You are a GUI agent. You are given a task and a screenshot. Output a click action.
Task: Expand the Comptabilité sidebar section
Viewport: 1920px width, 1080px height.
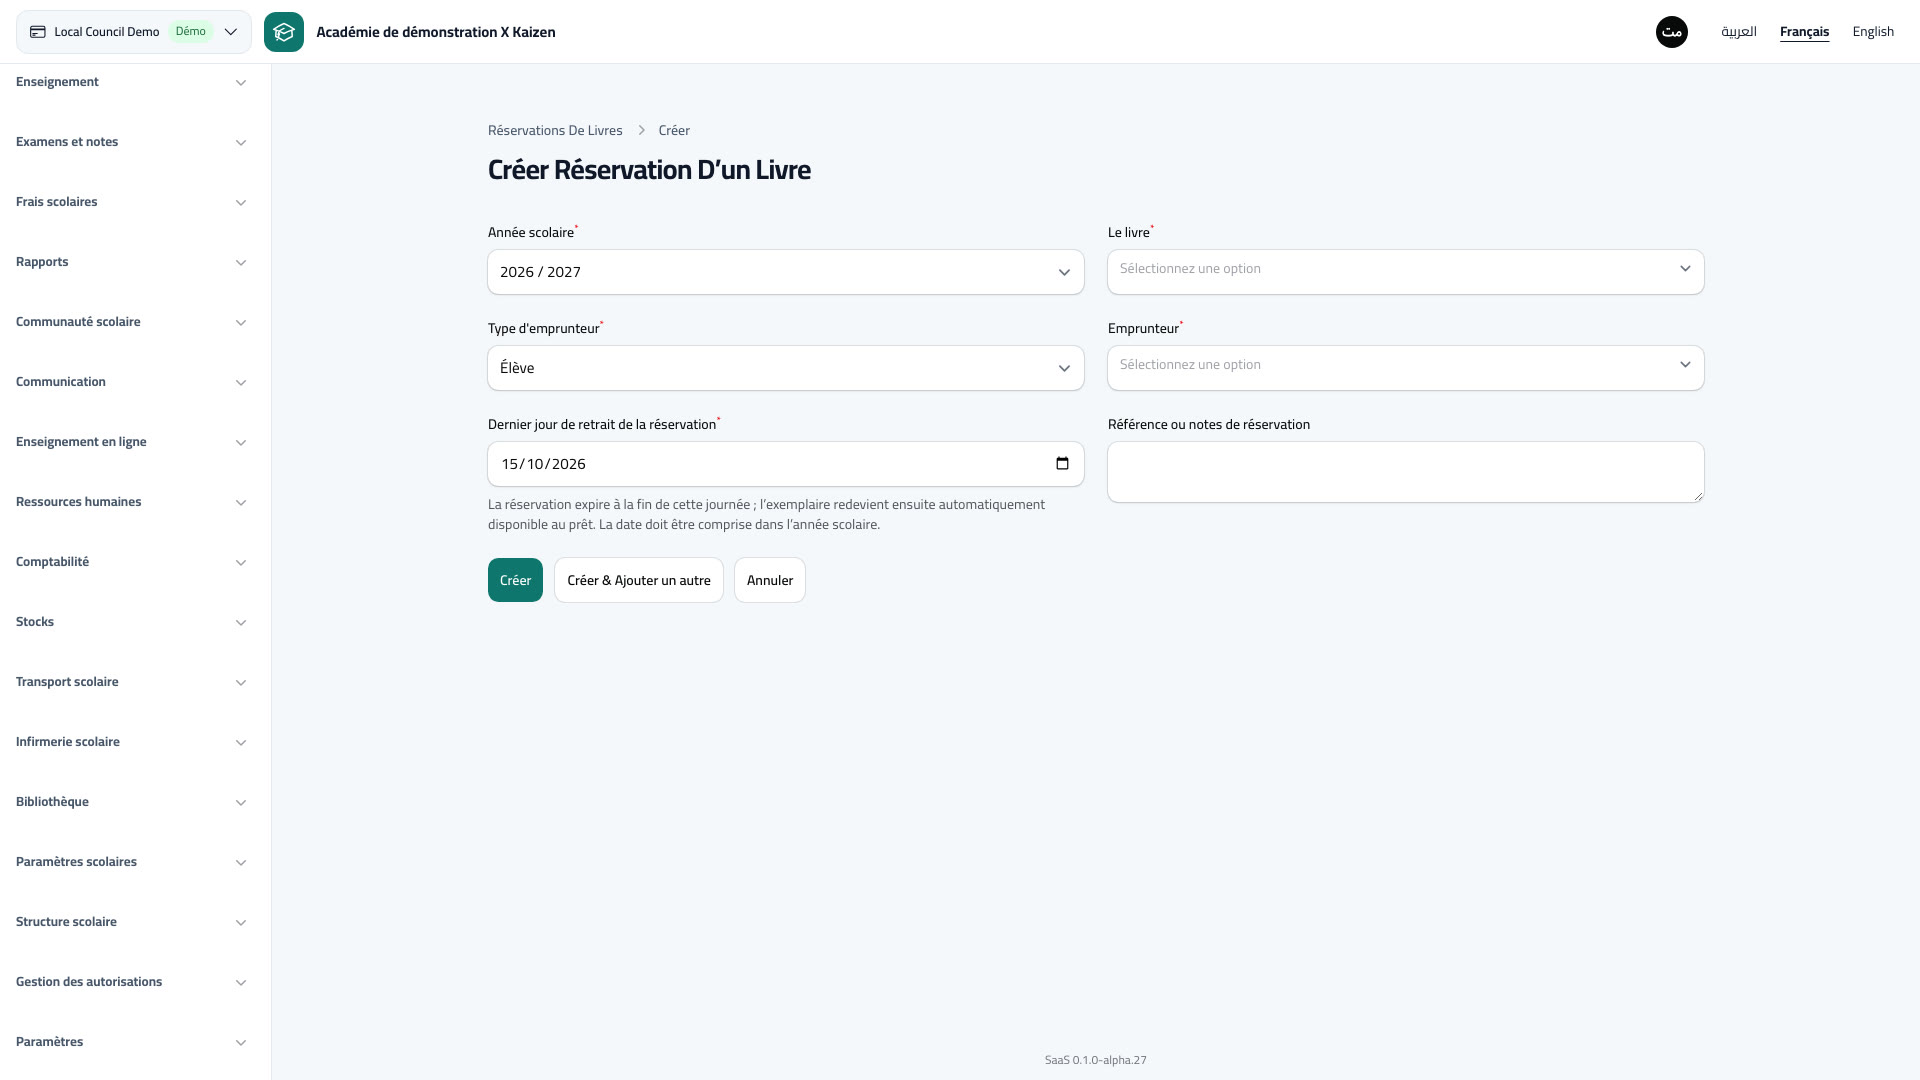tap(131, 562)
